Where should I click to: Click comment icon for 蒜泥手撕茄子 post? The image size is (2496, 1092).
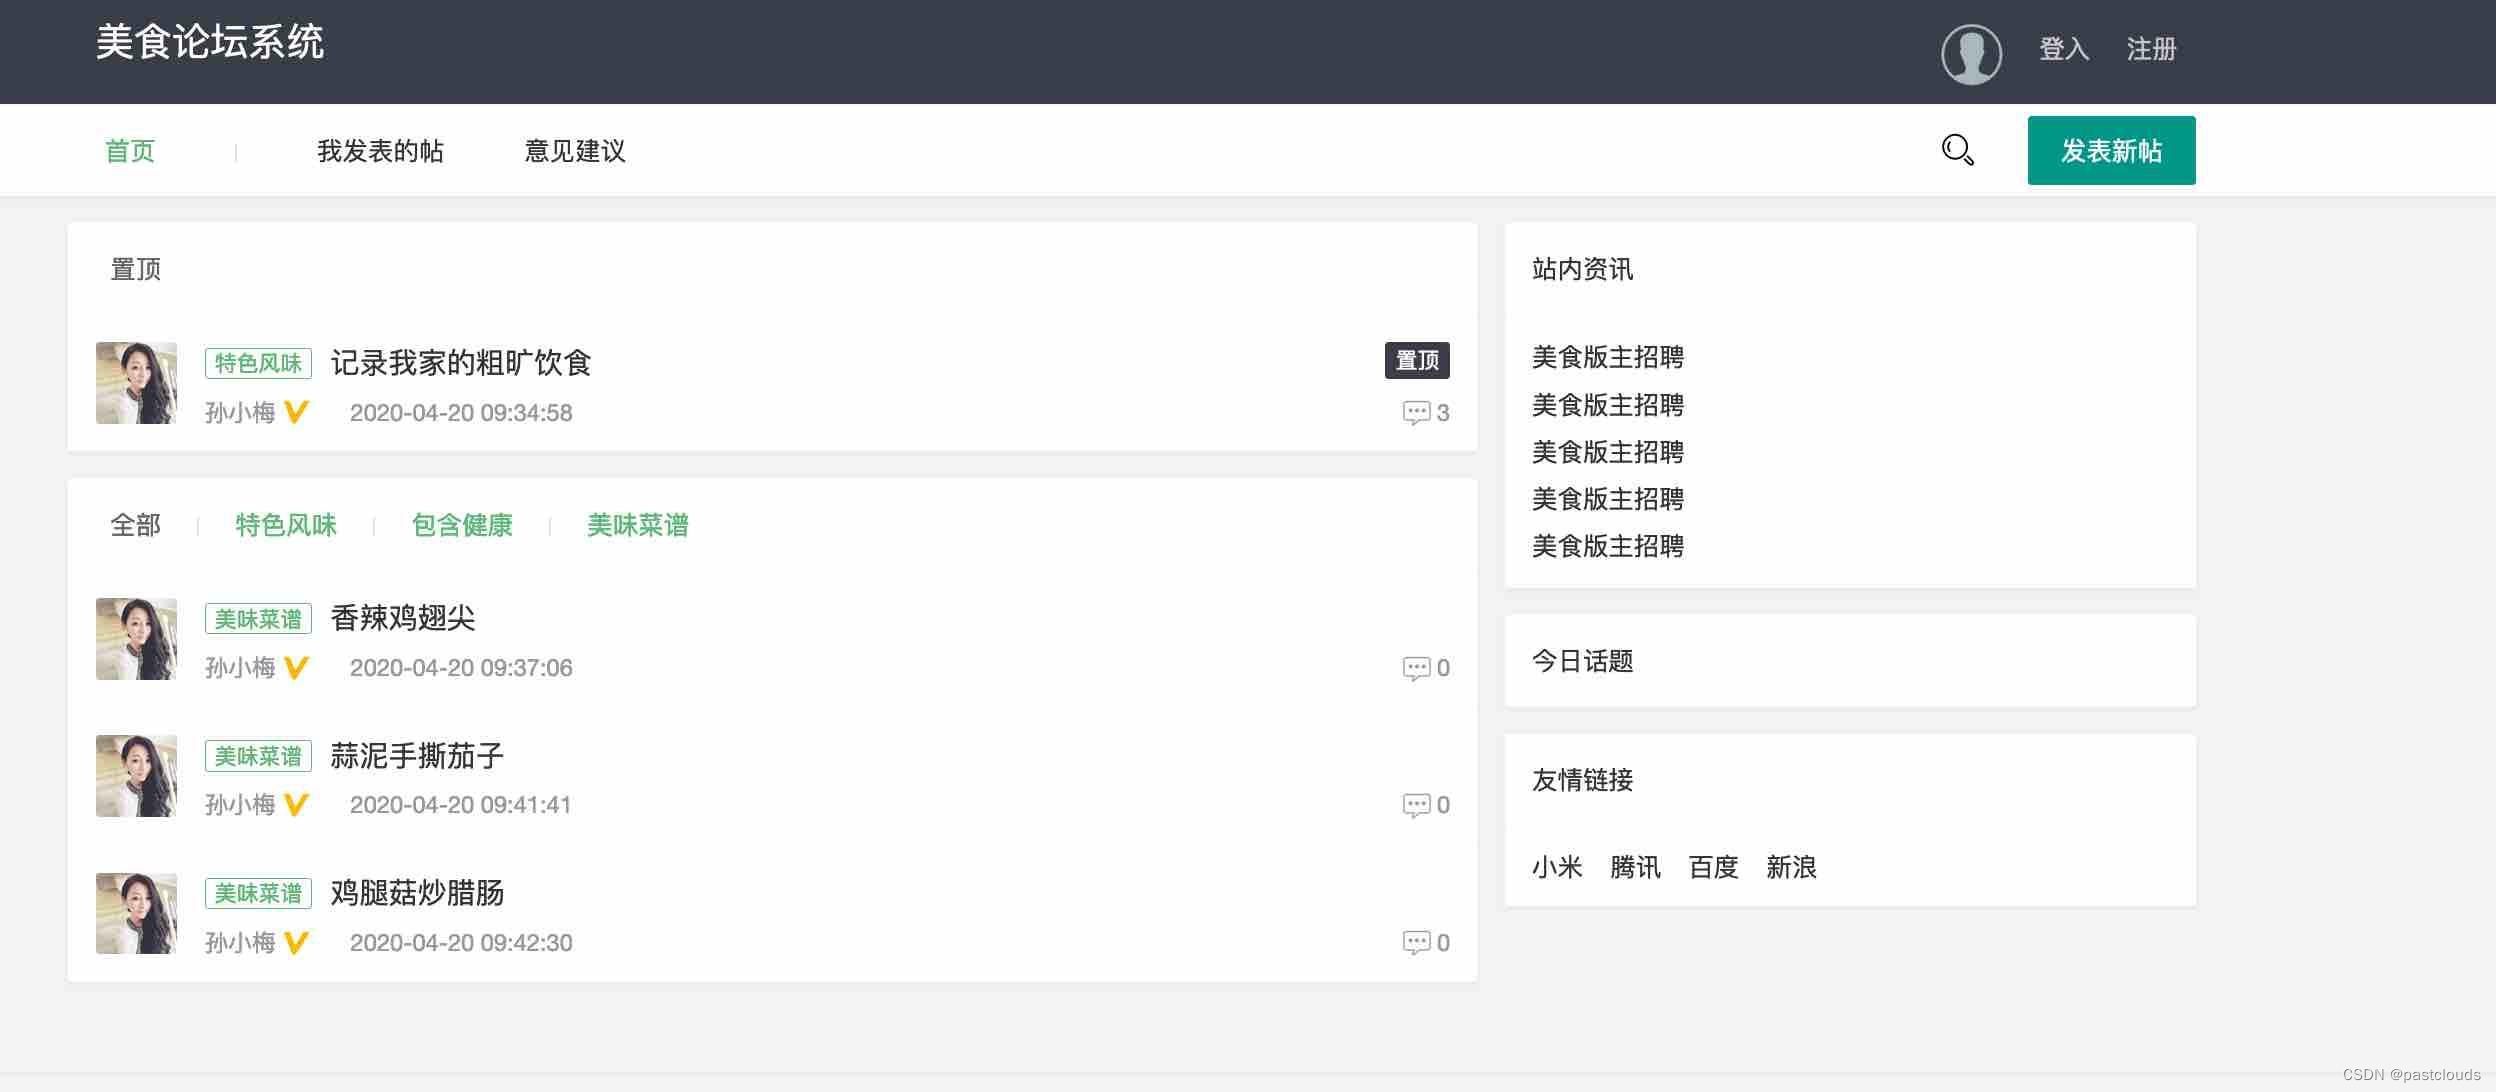[1415, 805]
